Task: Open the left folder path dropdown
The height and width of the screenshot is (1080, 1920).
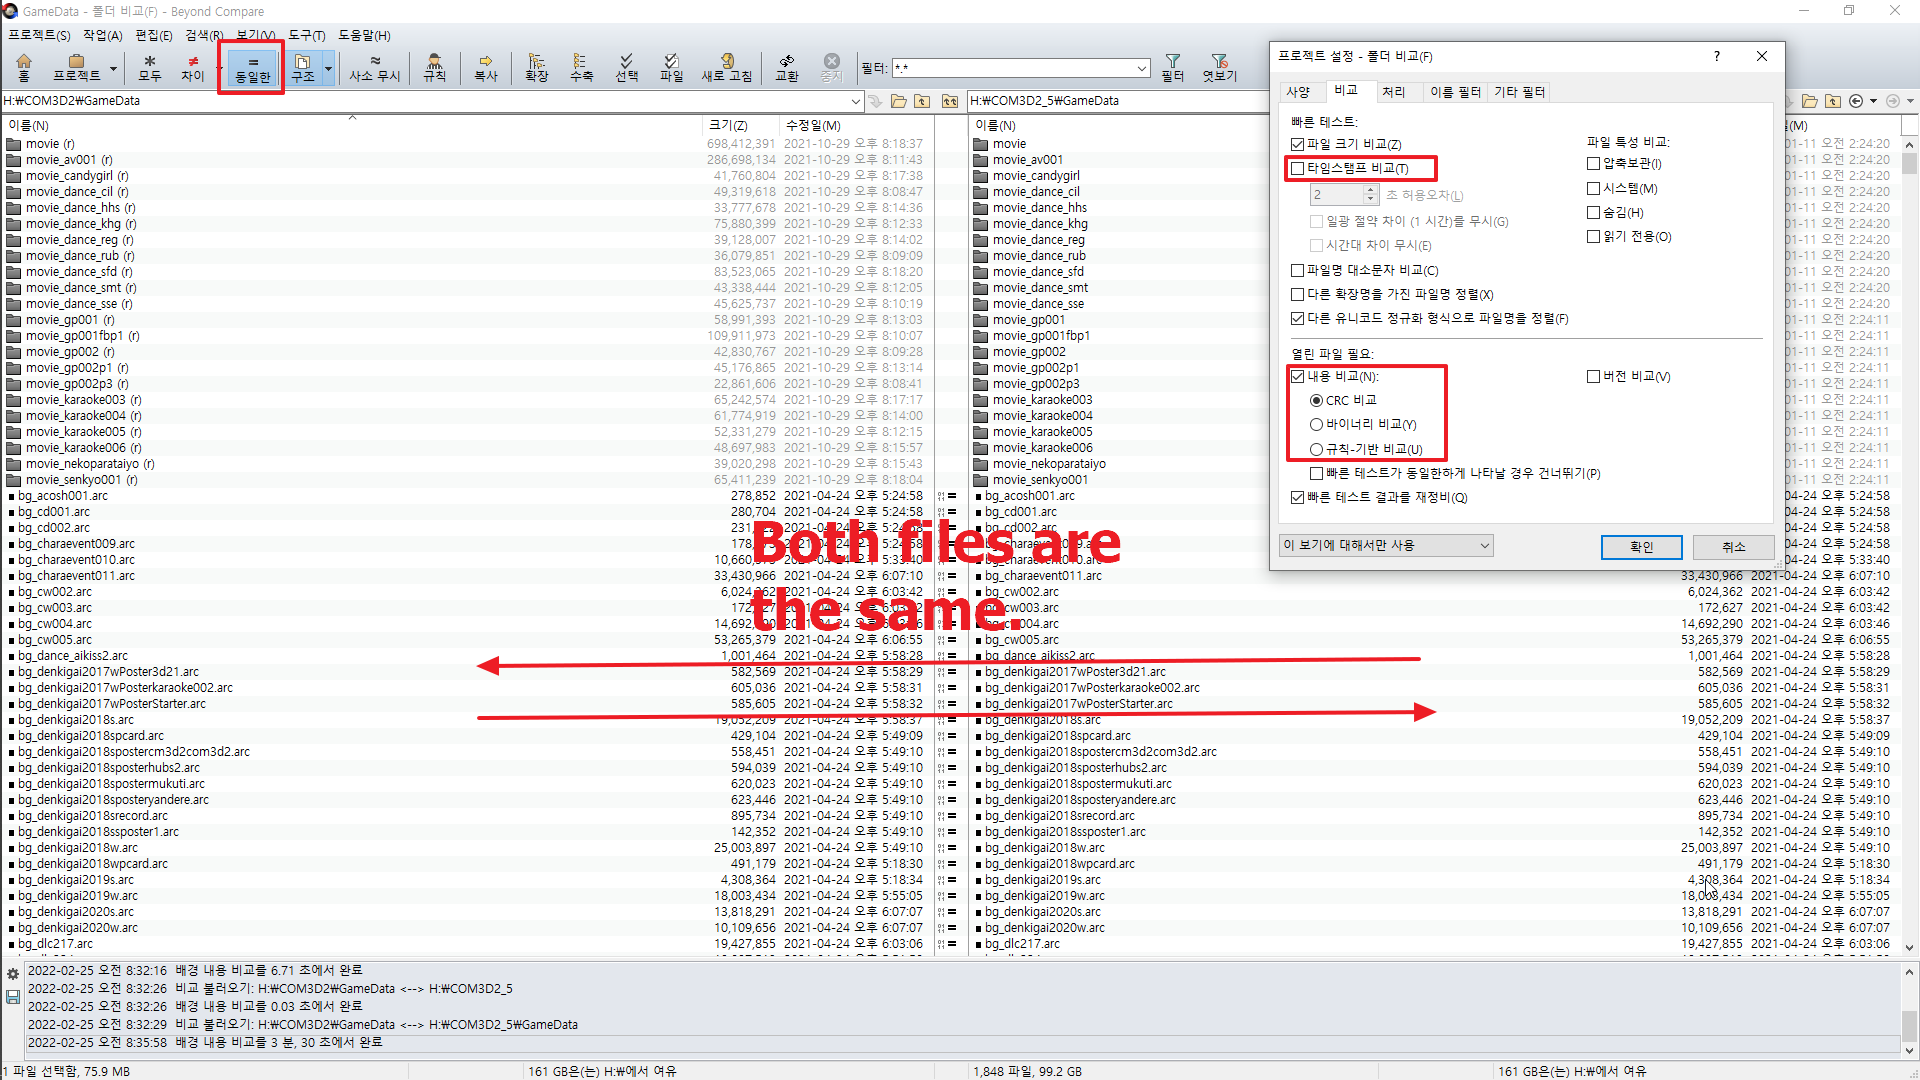Action: [856, 100]
